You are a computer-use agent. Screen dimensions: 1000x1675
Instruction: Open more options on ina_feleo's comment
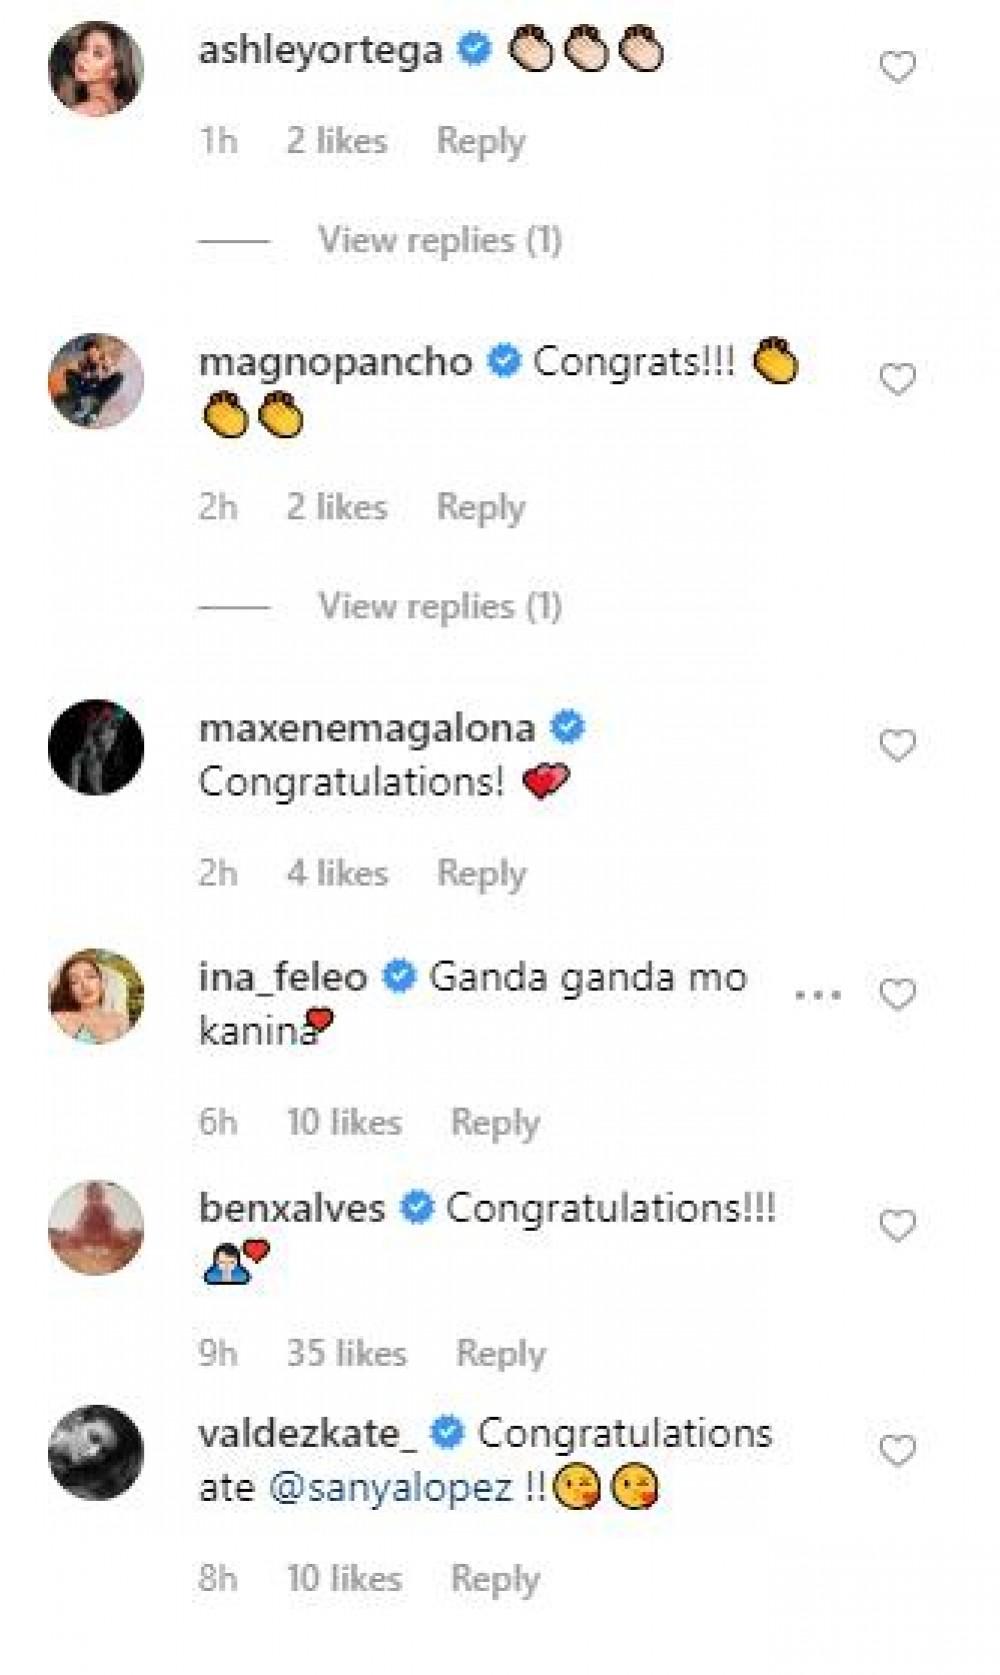pyautogui.click(x=817, y=996)
